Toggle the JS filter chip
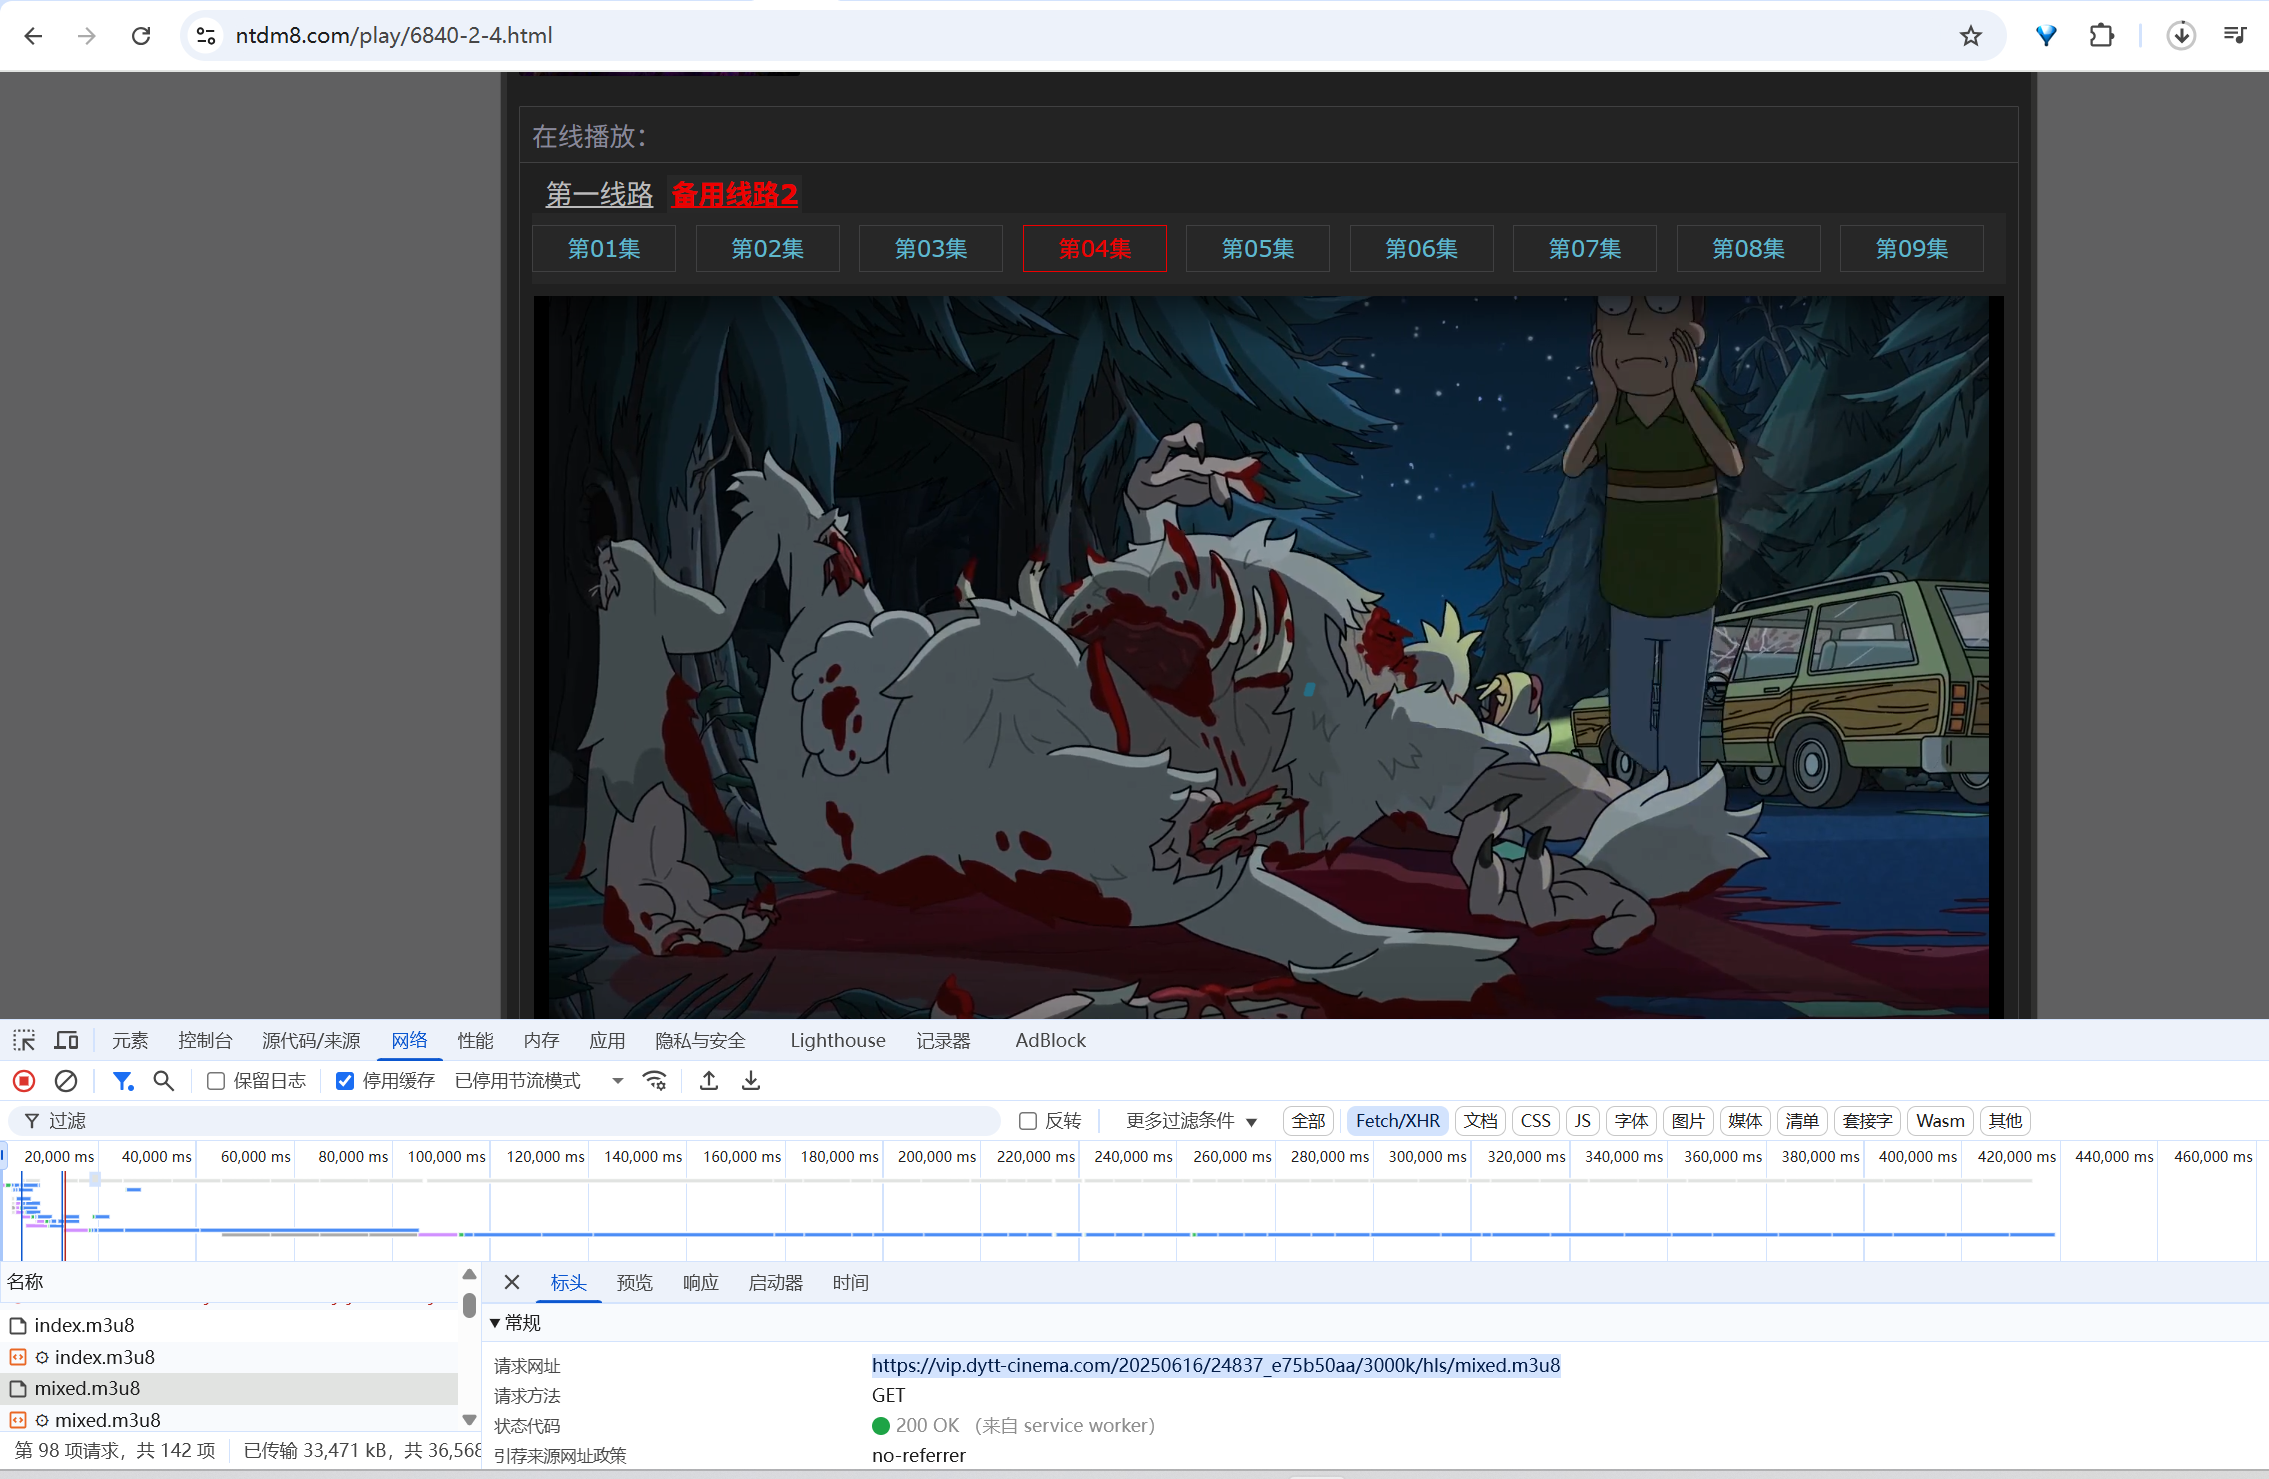Viewport: 2269px width, 1479px height. coord(1582,1121)
